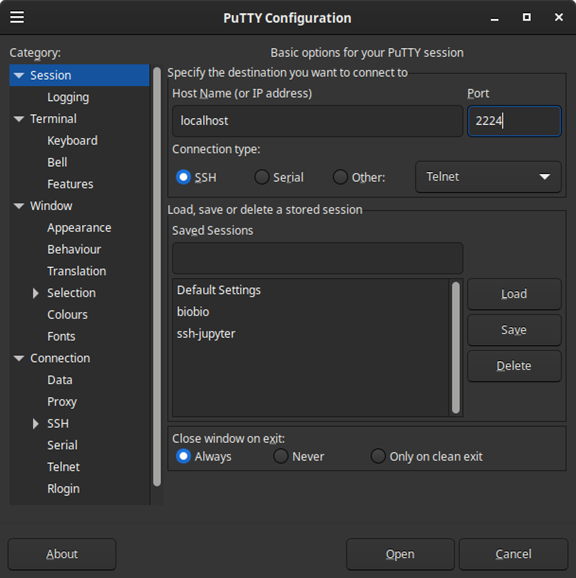Maximize the PuTTY Configuration window
This screenshot has height=578, width=576.
pyautogui.click(x=527, y=17)
